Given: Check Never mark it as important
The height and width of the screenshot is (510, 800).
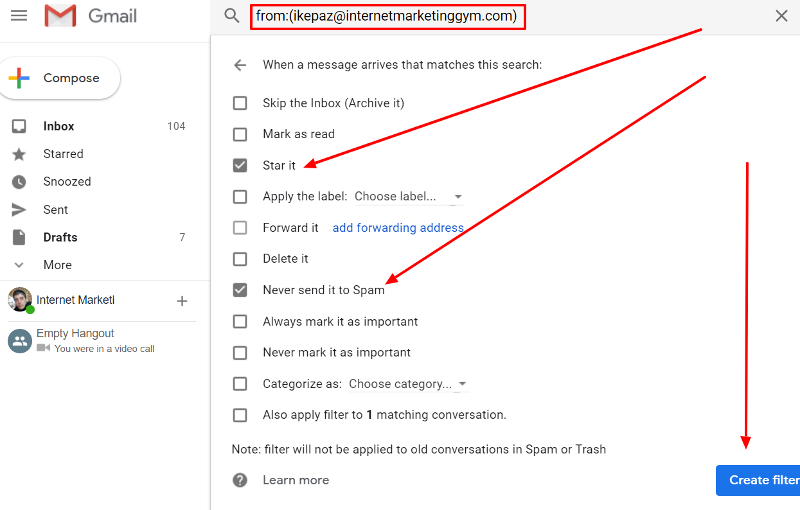Looking at the screenshot, I should 240,352.
